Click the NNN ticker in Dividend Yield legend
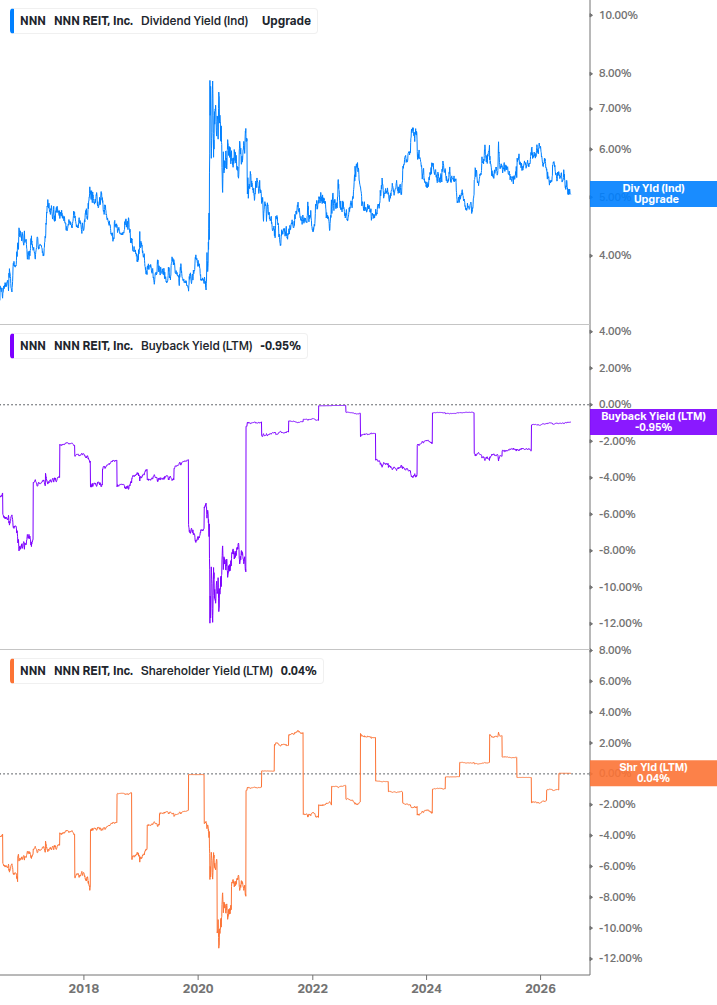 [33, 21]
